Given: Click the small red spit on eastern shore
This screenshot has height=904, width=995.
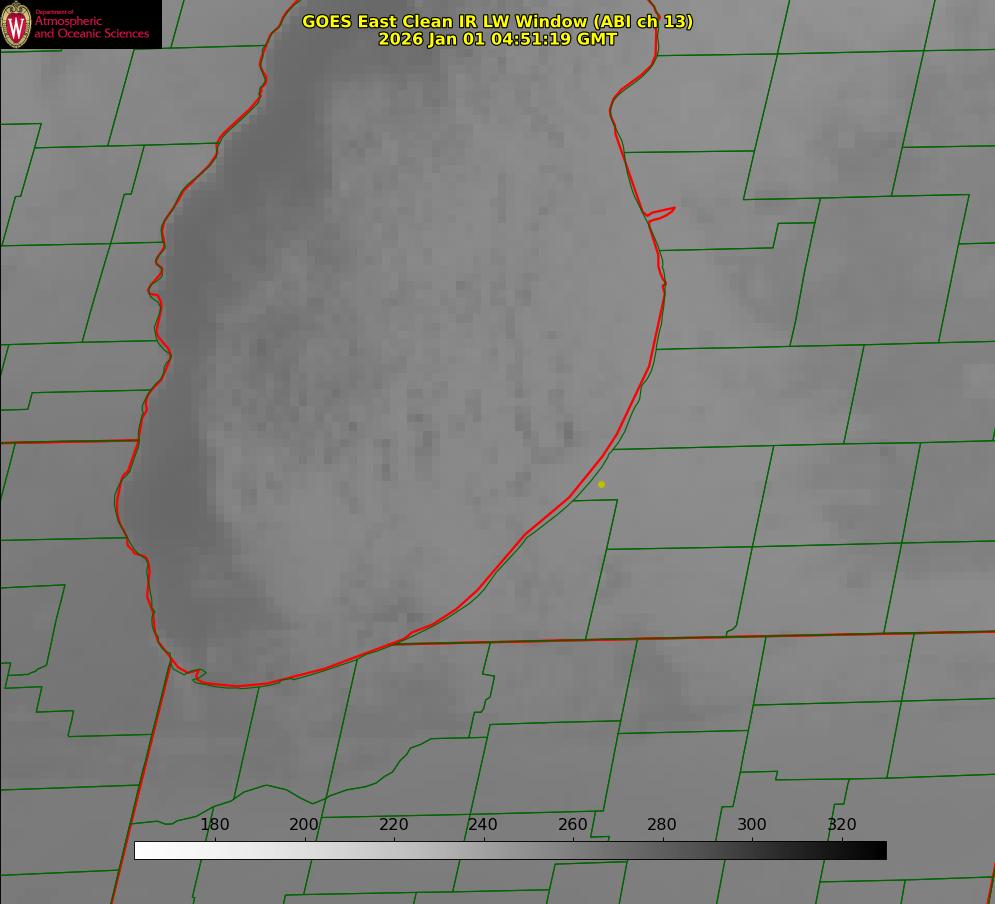Looking at the screenshot, I should tap(662, 212).
